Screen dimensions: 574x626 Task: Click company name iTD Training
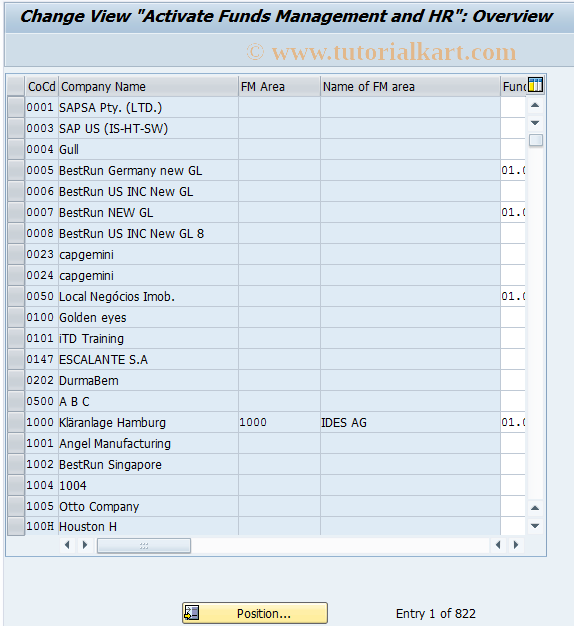click(x=148, y=338)
